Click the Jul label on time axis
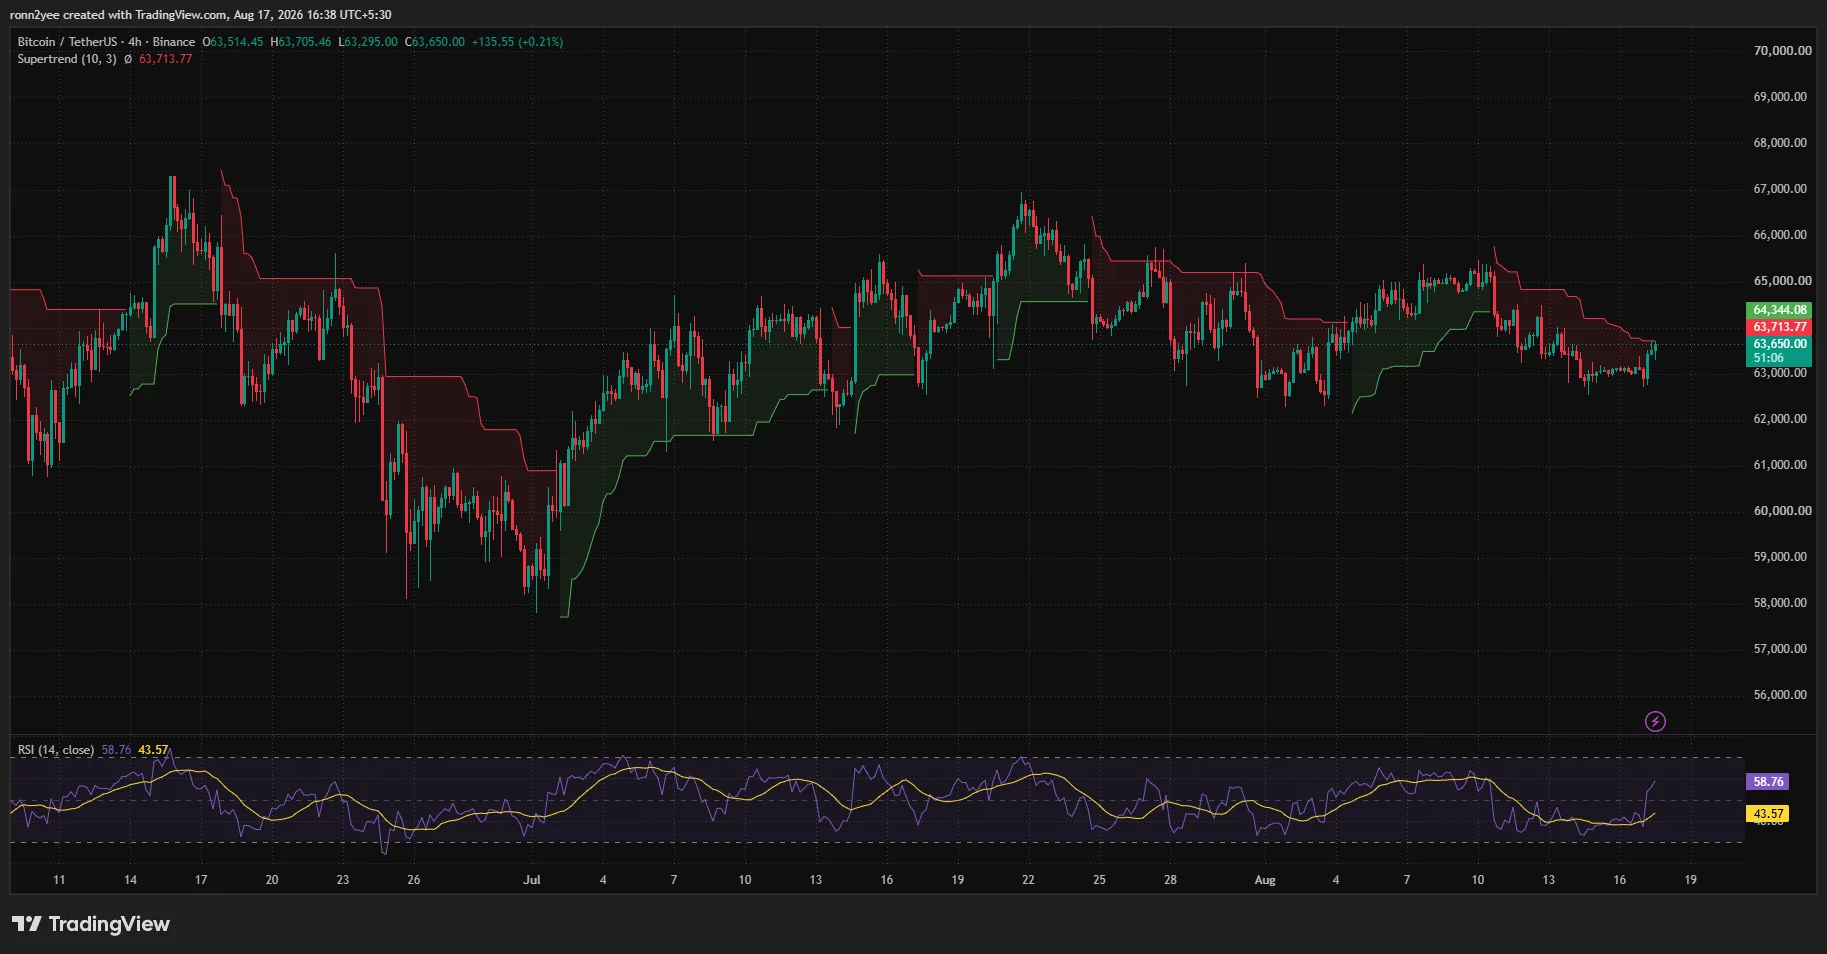The height and width of the screenshot is (954, 1827). click(532, 880)
